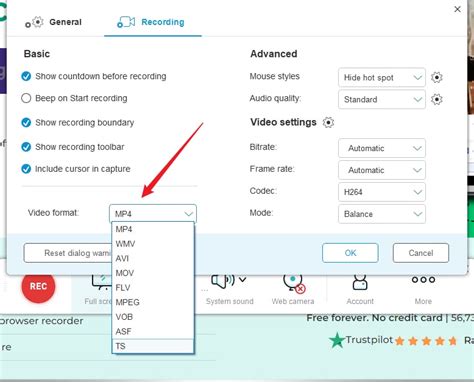Screen dimensions: 474x382
Task: Enable Beep on Start recording
Action: point(26,98)
